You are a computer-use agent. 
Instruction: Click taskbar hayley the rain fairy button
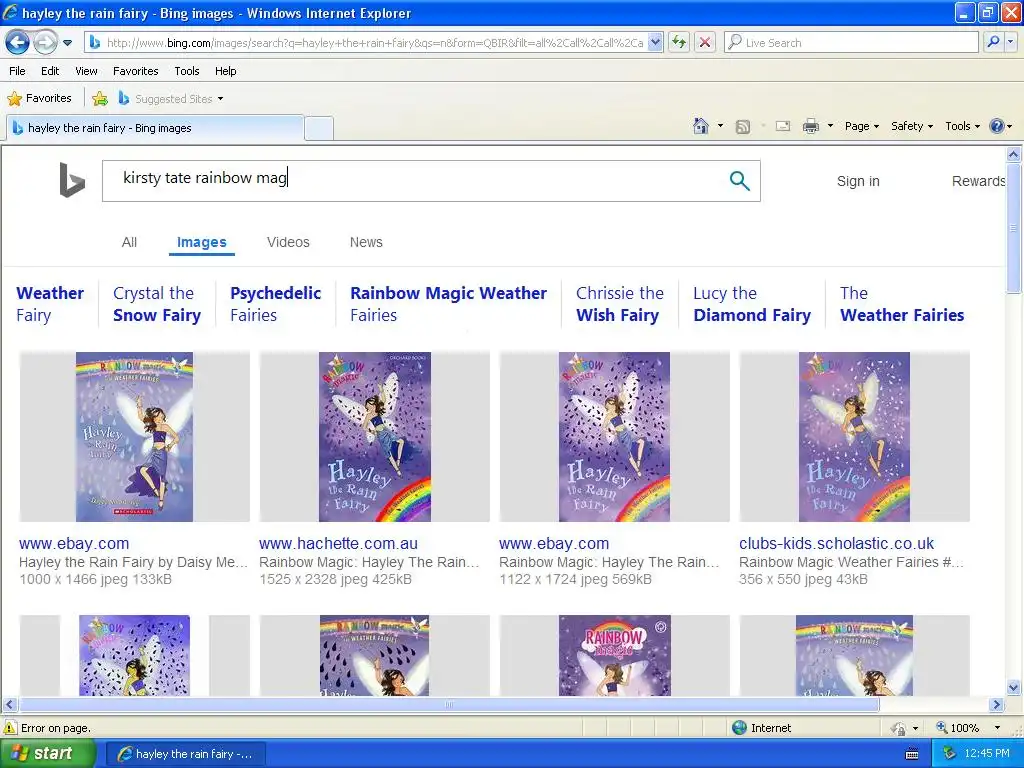(185, 754)
